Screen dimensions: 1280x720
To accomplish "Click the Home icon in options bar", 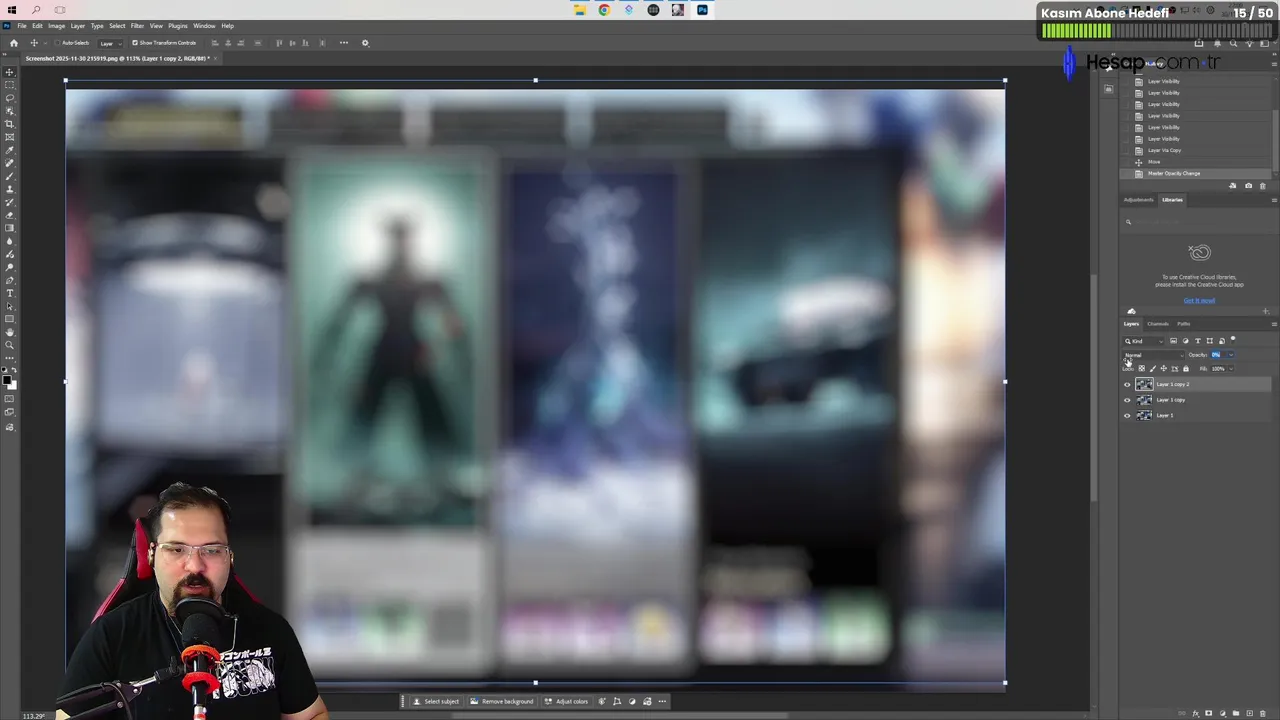I will [x=14, y=43].
